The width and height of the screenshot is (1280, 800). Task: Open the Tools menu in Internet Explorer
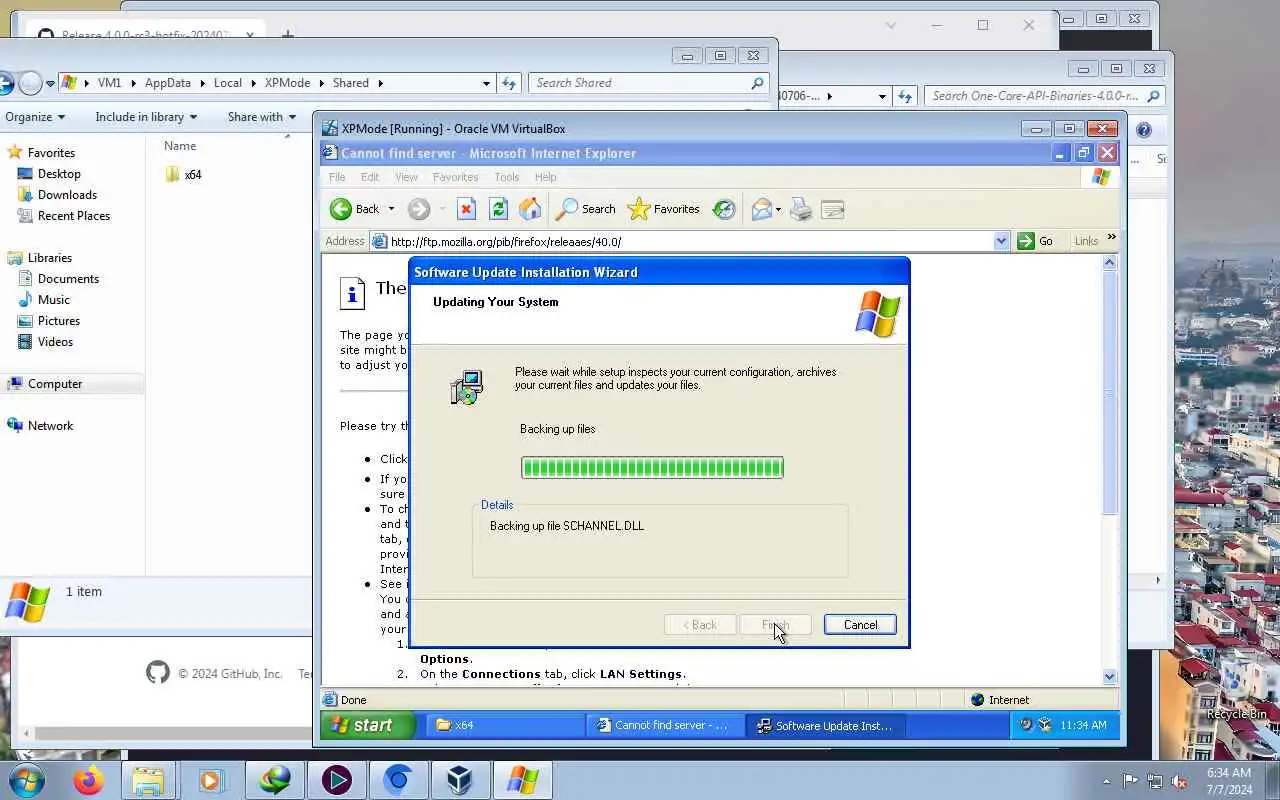point(507,177)
